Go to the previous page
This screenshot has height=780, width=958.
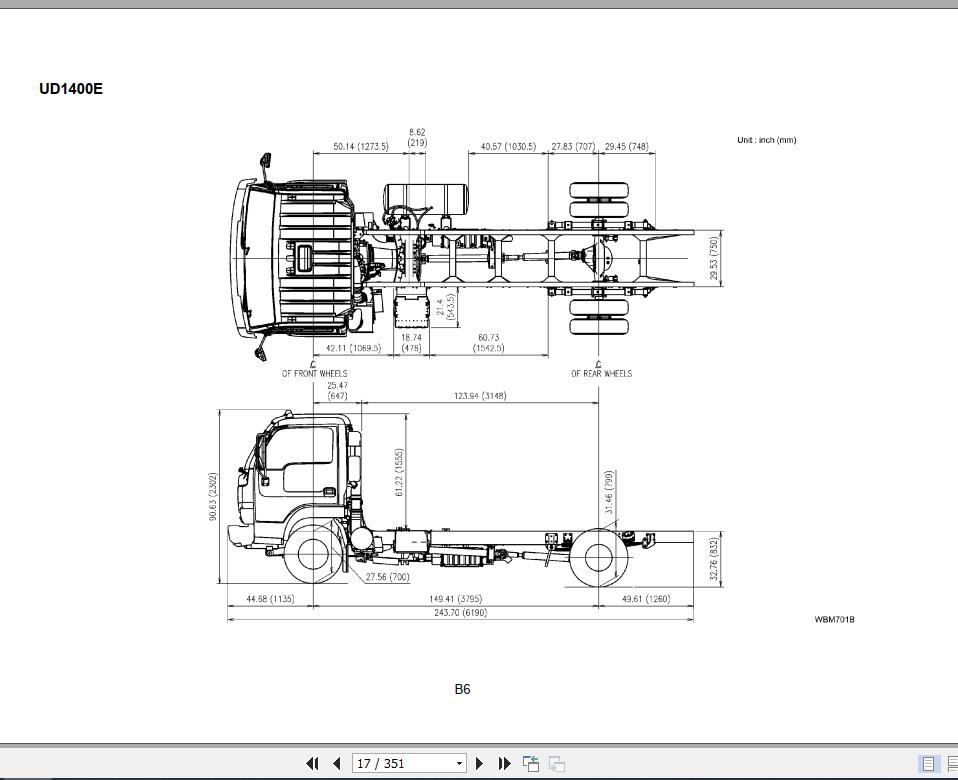336,763
